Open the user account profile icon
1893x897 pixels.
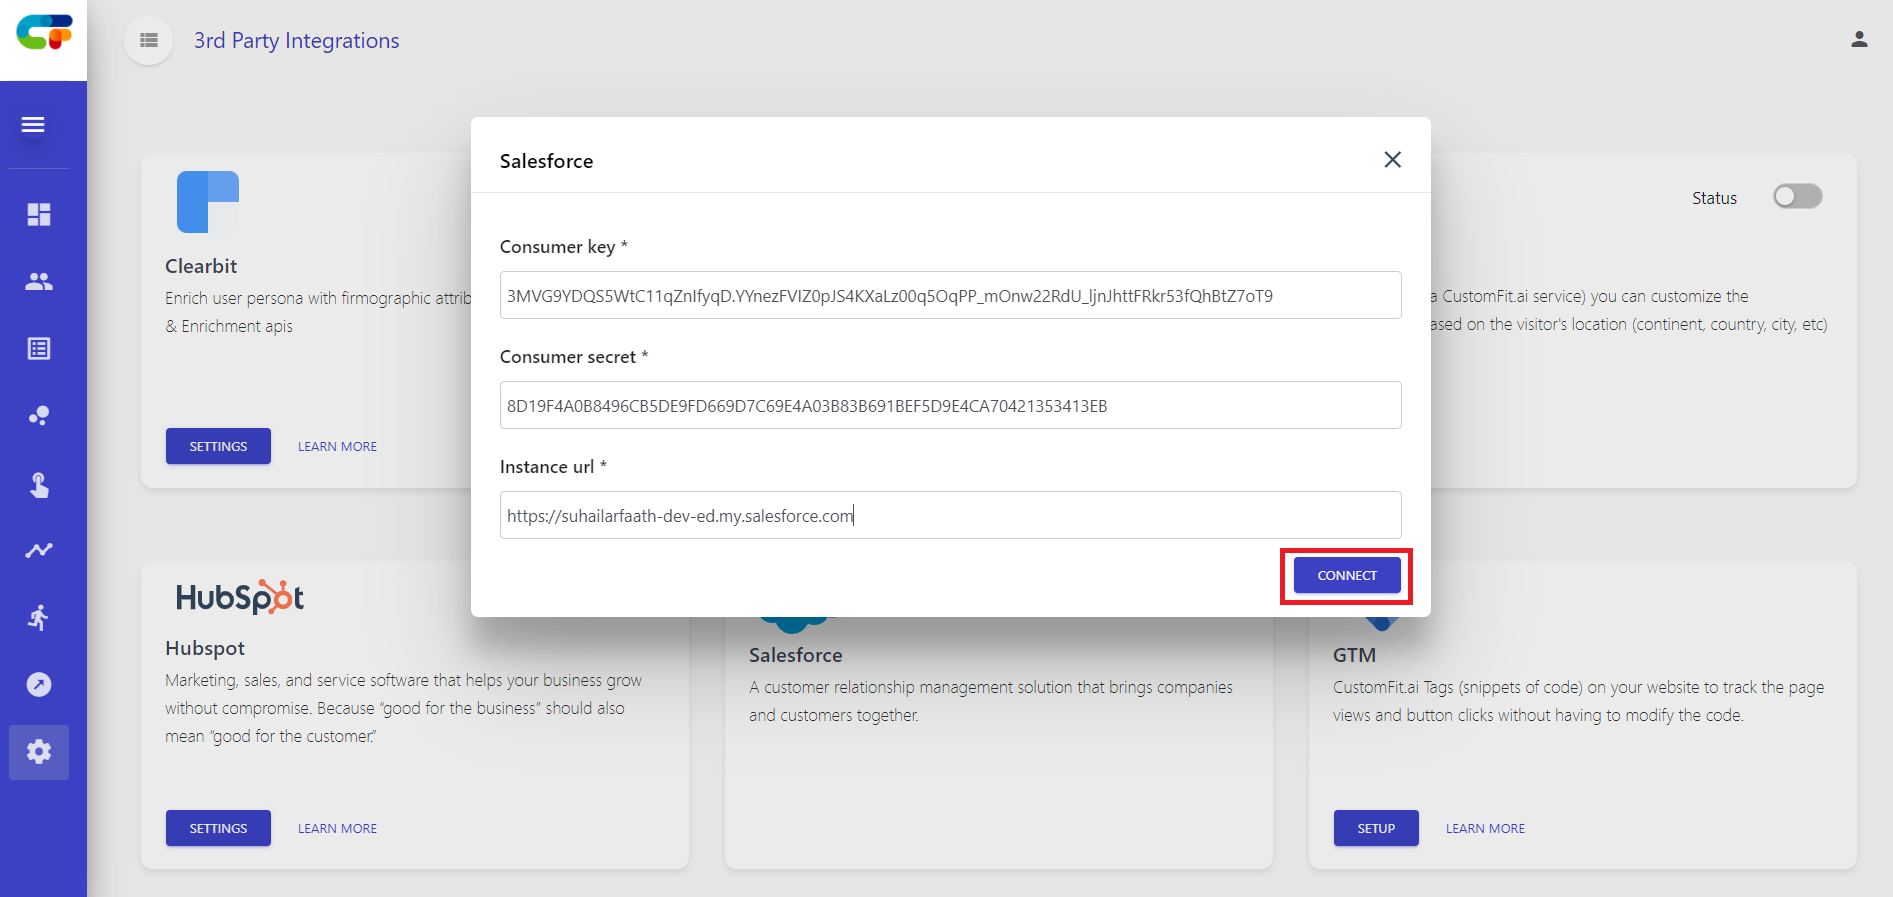(x=1859, y=40)
